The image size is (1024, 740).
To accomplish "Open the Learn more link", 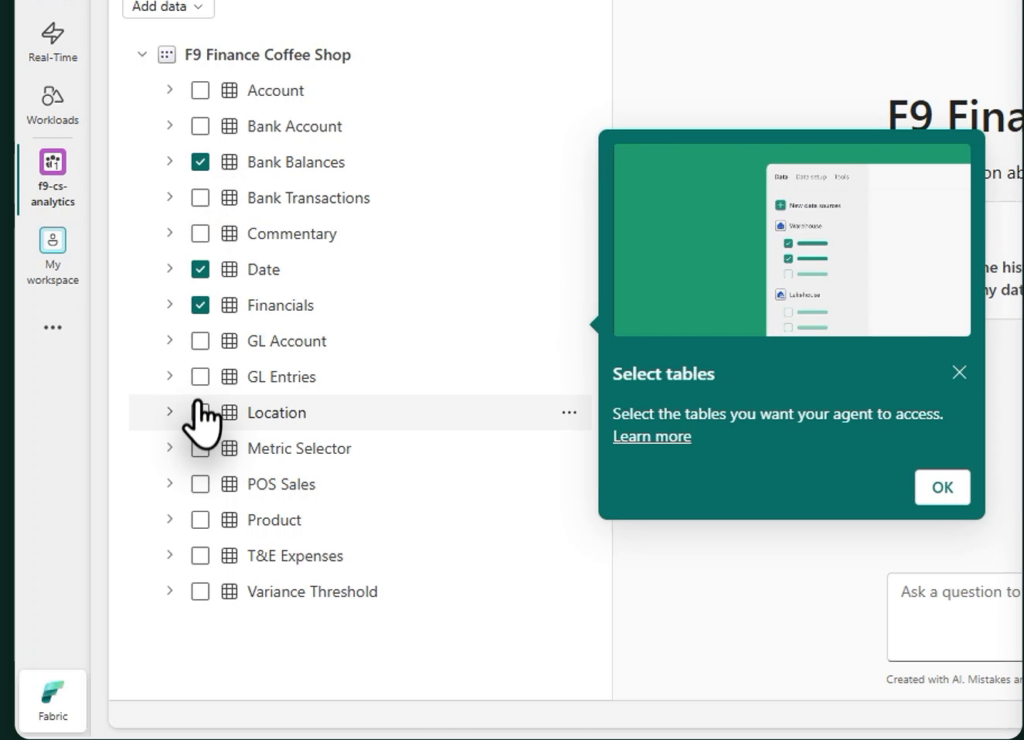I will tap(652, 436).
